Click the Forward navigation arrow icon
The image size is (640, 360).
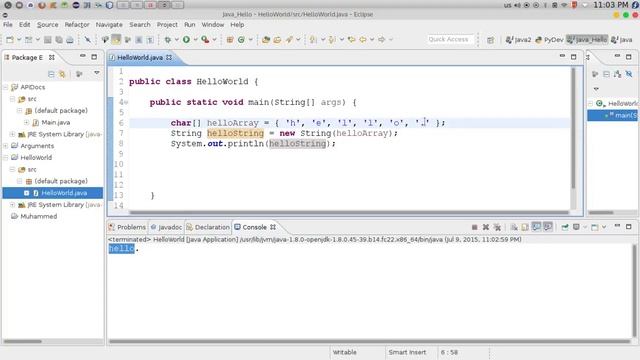tap(382, 40)
